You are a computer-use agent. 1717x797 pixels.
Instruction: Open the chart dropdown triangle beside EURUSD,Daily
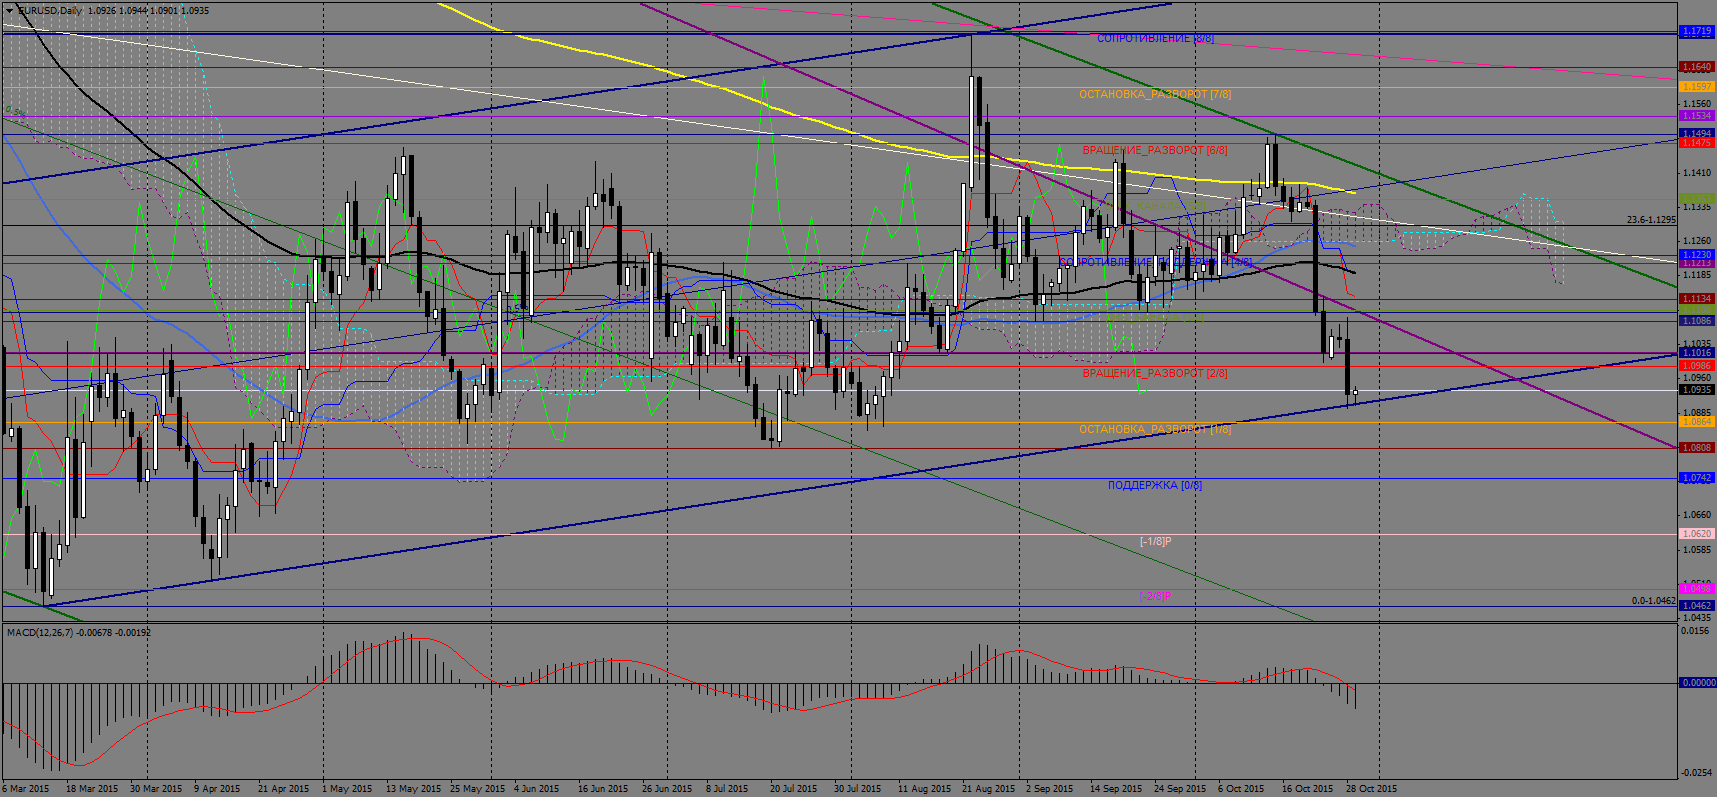pos(9,10)
